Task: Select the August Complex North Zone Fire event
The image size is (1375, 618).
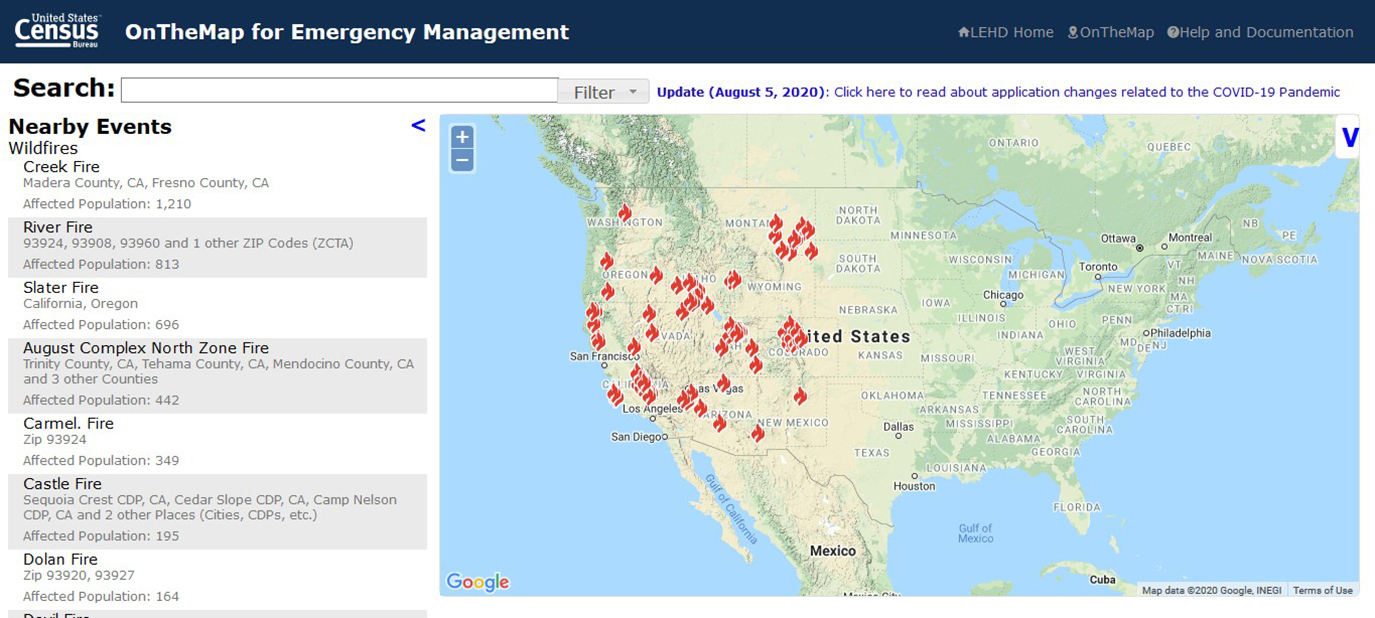Action: (x=217, y=376)
